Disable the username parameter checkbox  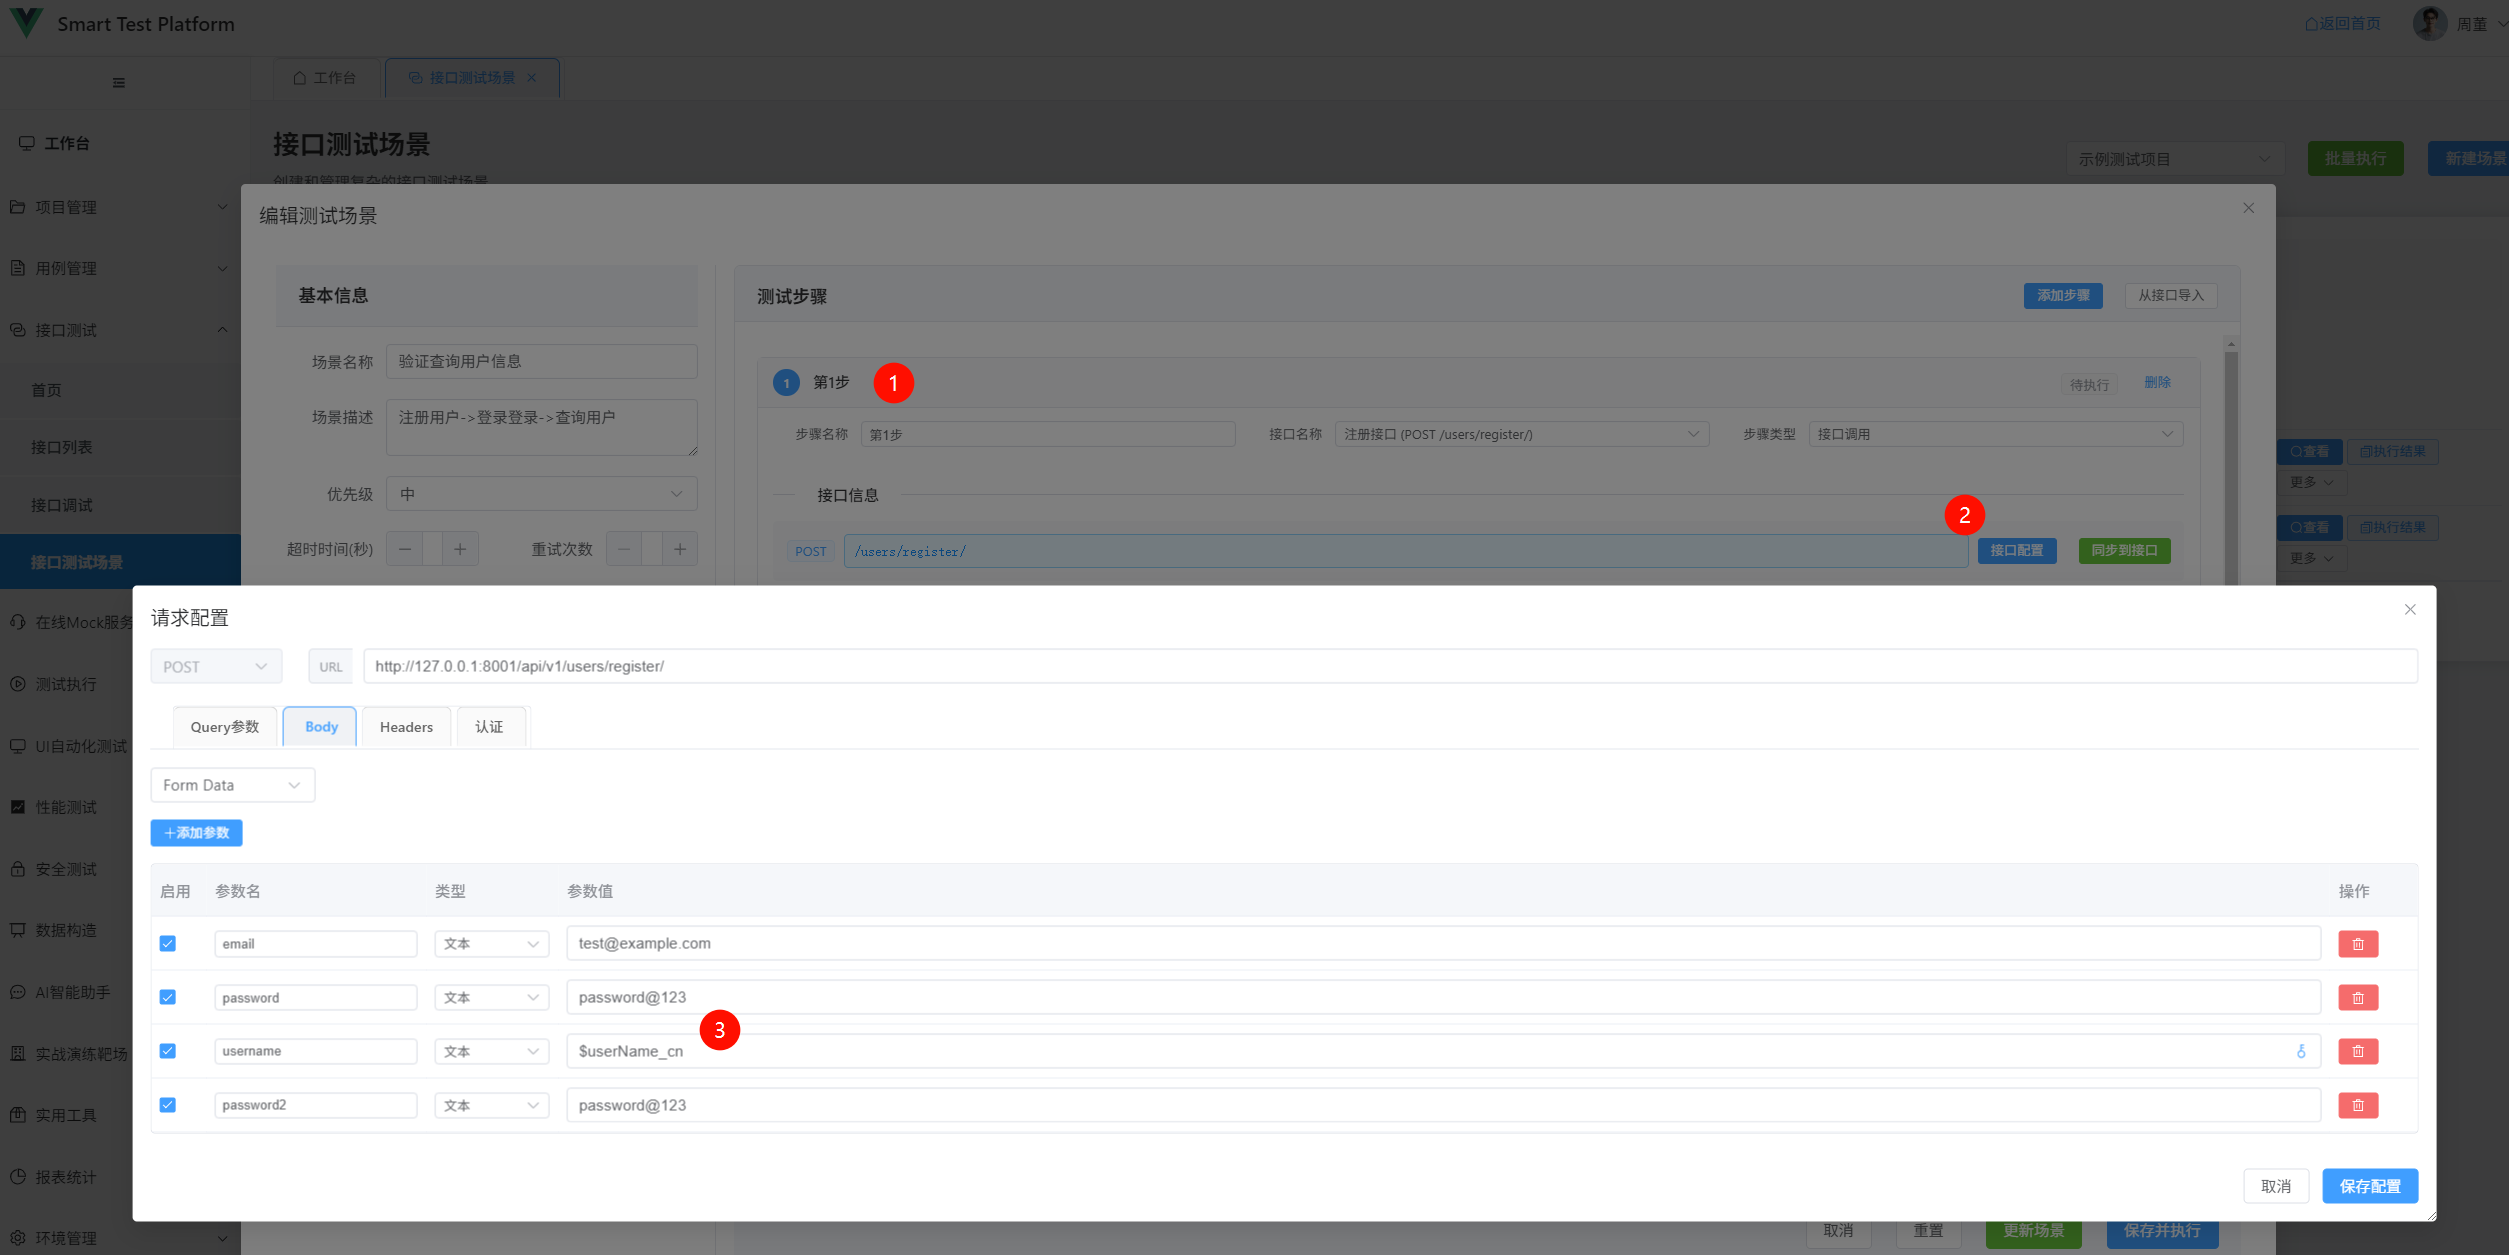click(x=168, y=1051)
